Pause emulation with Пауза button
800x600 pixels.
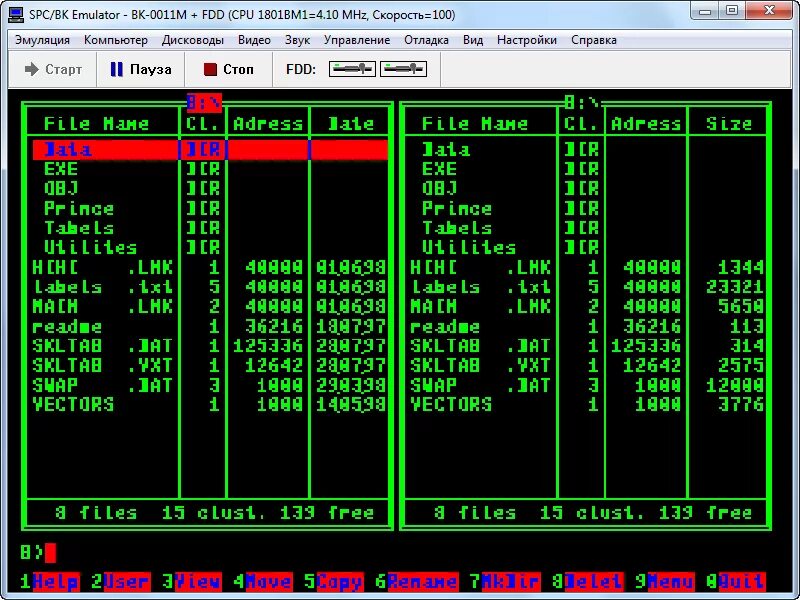point(141,69)
